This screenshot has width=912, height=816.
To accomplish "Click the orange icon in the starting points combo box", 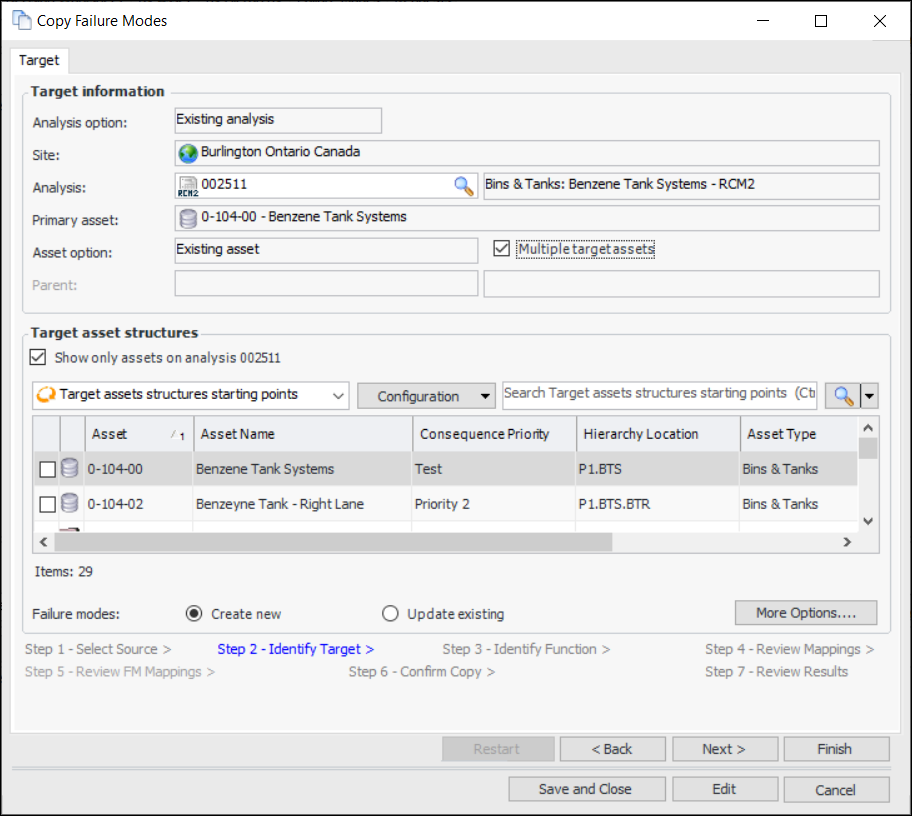I will [x=46, y=395].
